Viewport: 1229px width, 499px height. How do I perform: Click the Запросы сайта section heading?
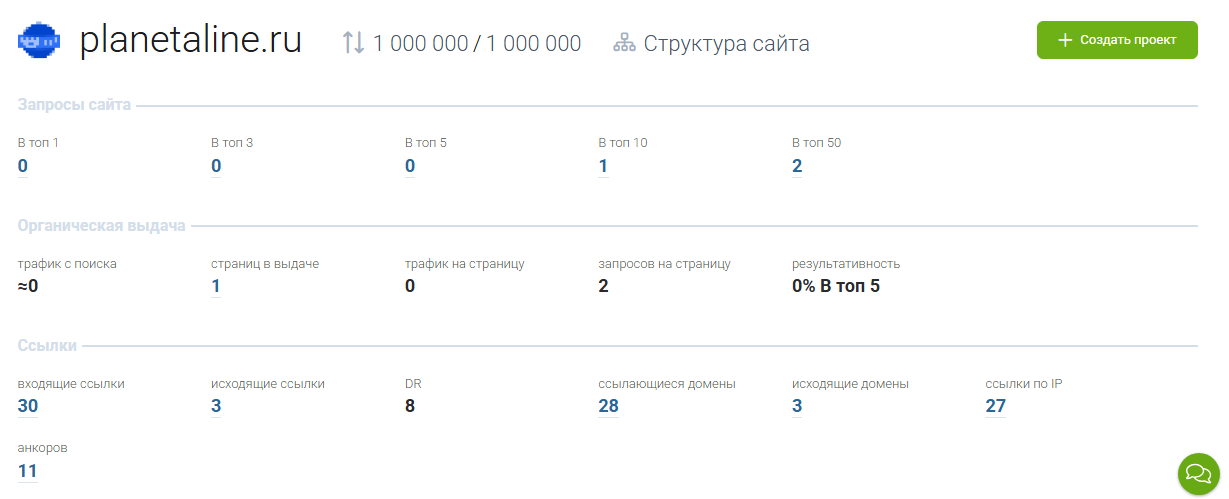point(74,105)
